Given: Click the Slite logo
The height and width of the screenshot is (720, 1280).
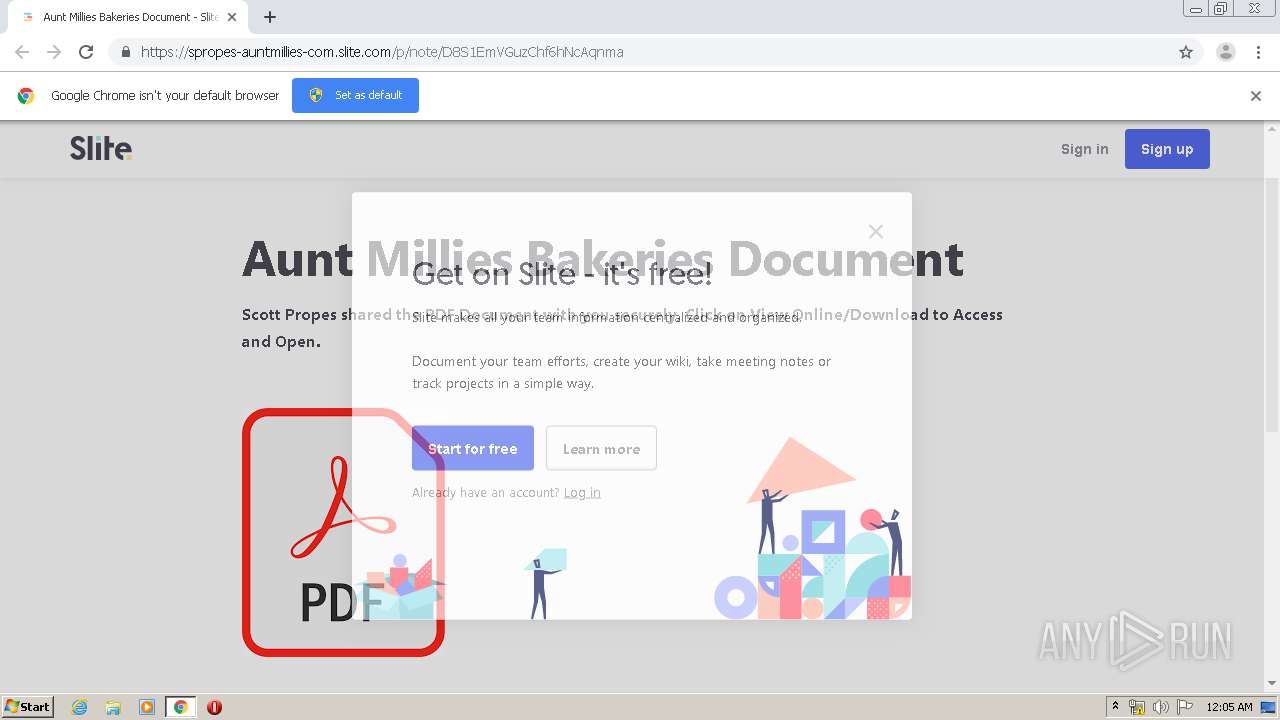Looking at the screenshot, I should tap(101, 149).
